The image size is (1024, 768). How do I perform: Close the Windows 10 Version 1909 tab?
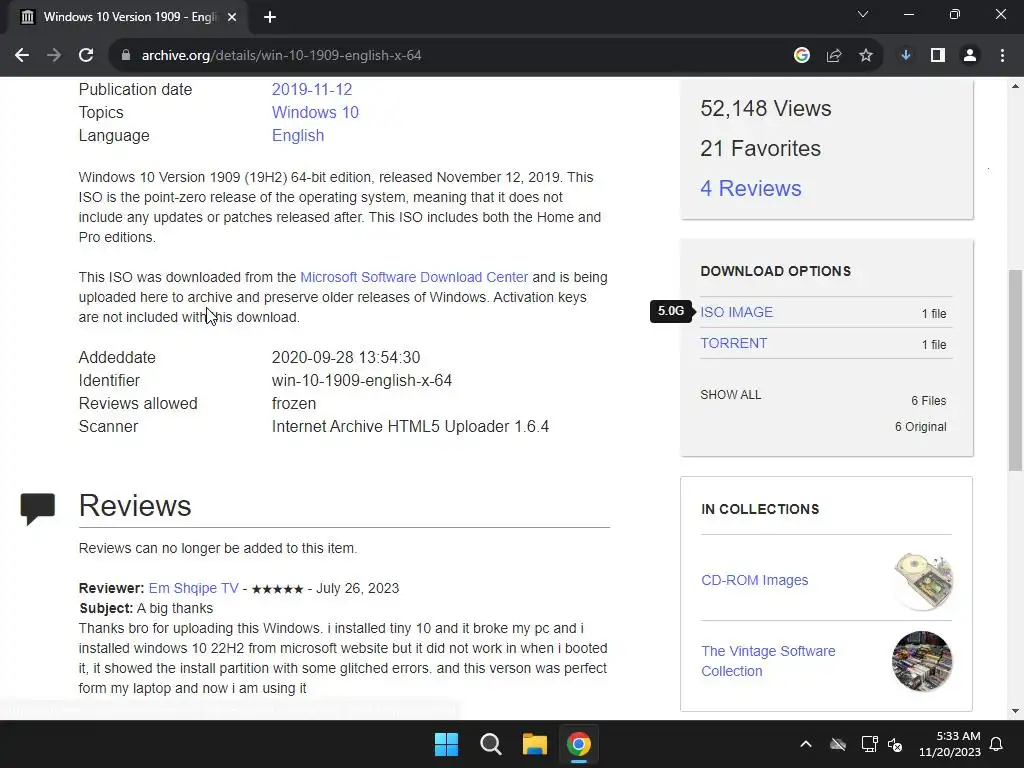[x=232, y=17]
